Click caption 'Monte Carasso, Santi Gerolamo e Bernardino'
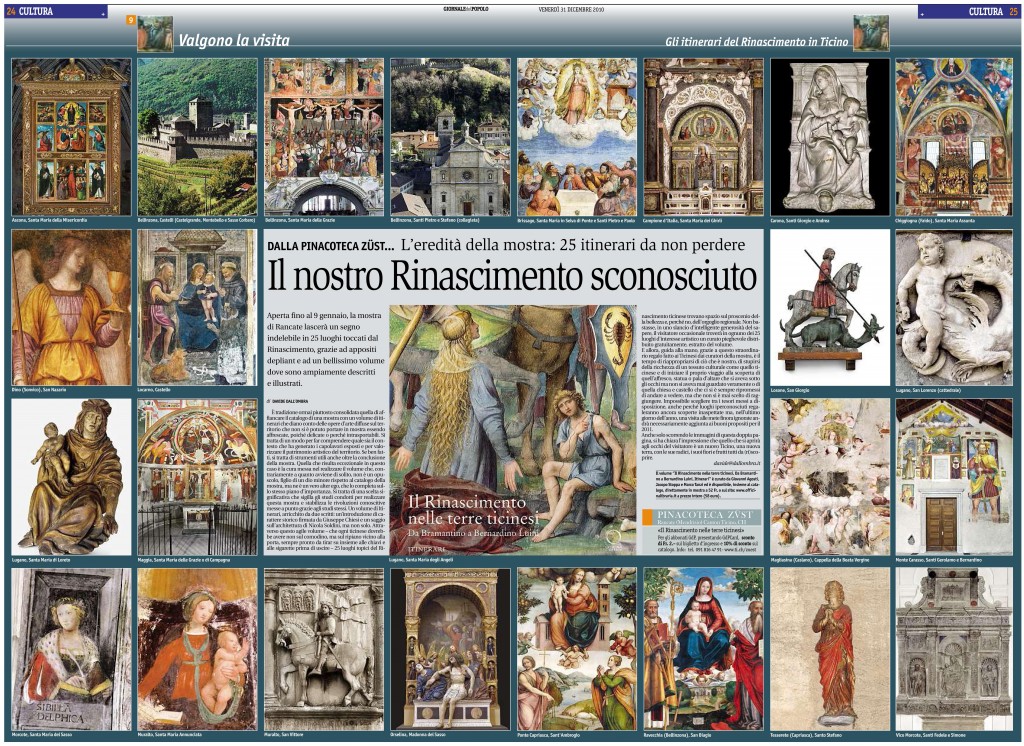The width and height of the screenshot is (1024, 746). coord(938,560)
